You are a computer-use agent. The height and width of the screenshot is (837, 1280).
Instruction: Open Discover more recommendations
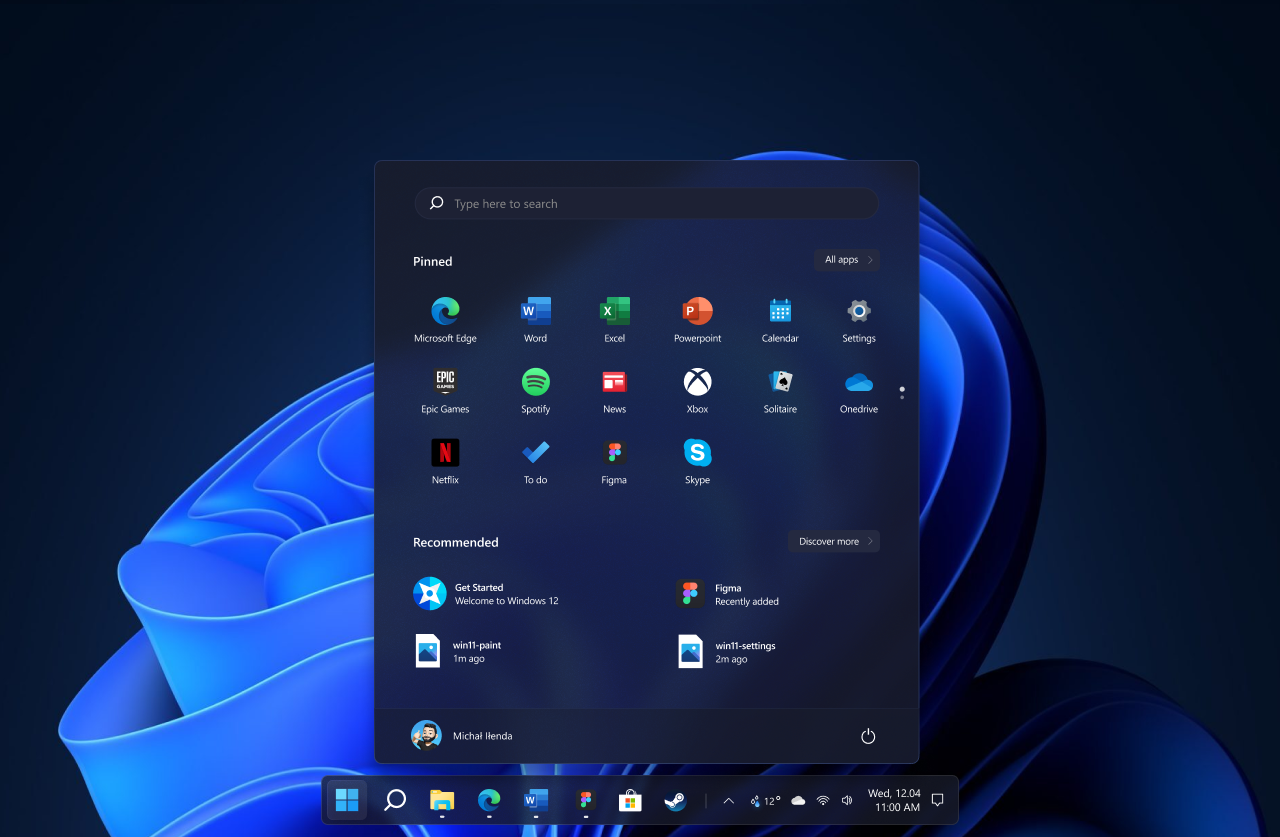pyautogui.click(x=833, y=540)
